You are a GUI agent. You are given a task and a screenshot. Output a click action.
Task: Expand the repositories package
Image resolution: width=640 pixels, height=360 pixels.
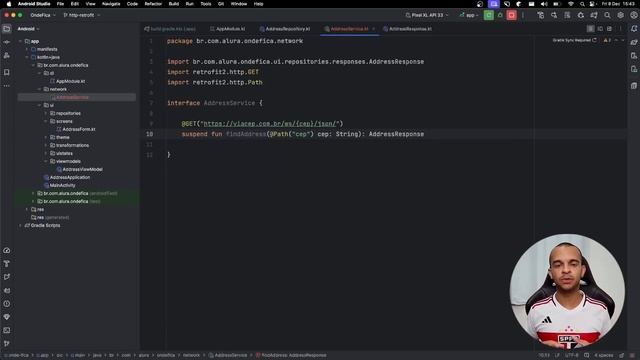(x=46, y=113)
